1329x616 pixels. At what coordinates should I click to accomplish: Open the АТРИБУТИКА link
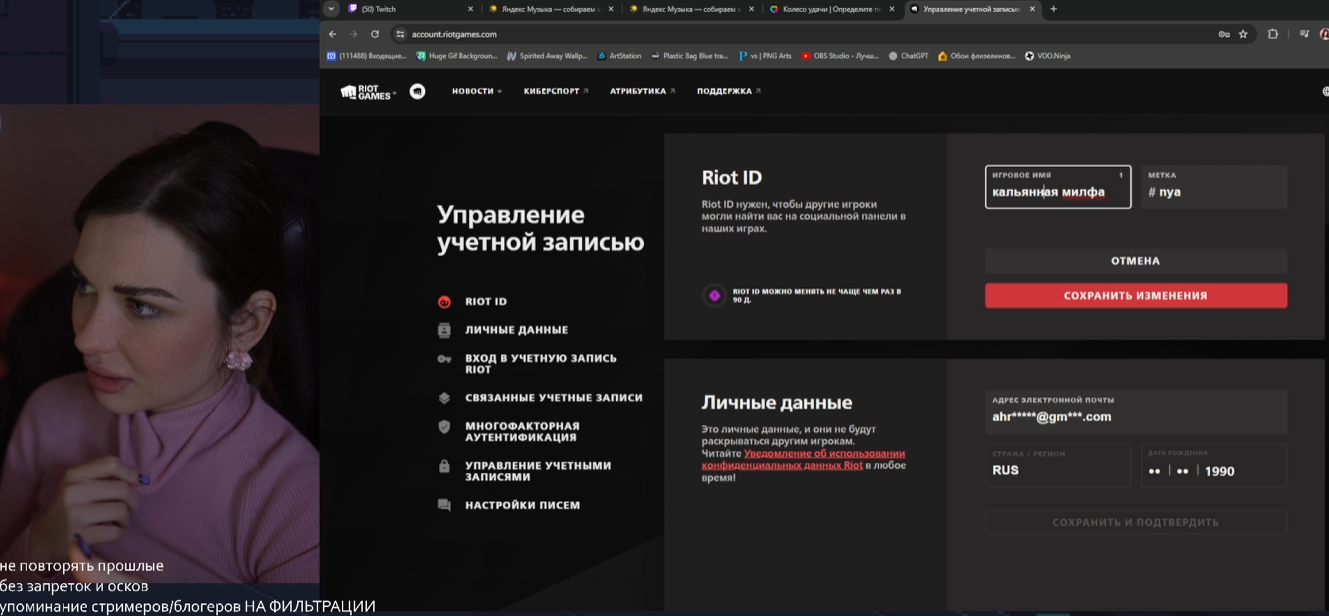(x=642, y=91)
